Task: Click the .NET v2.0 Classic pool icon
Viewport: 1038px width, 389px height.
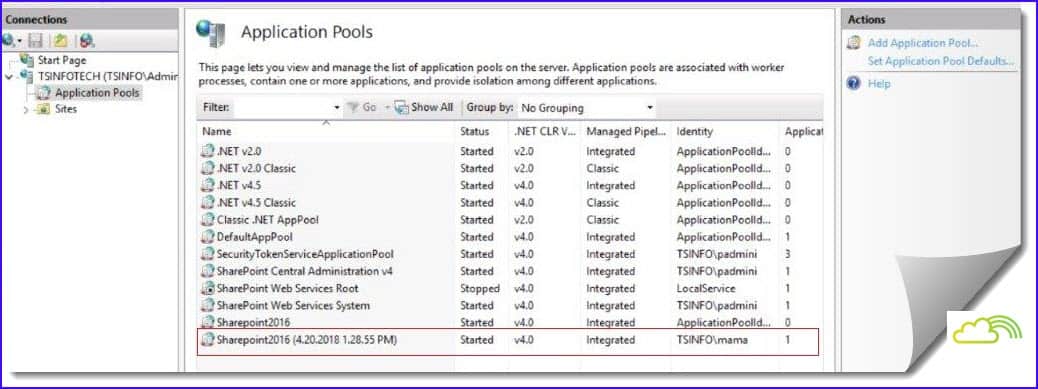Action: pos(208,168)
